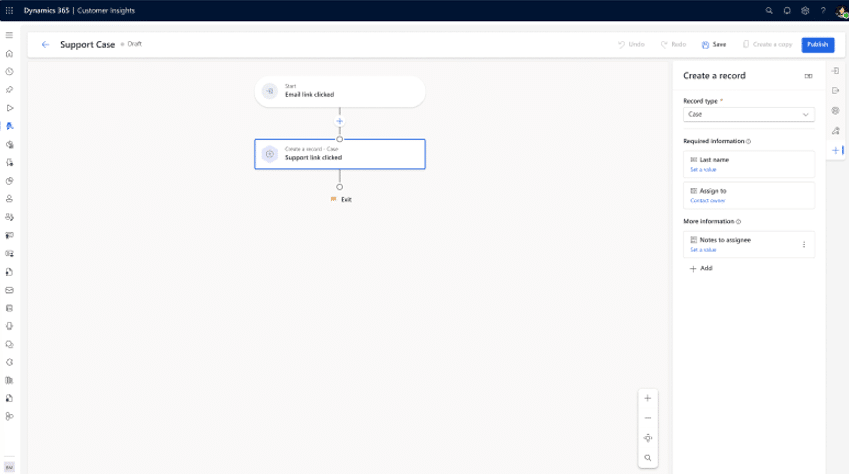Toggle Create a record pane expand icon
Image resolution: width=849 pixels, height=474 pixels.
[808, 76]
